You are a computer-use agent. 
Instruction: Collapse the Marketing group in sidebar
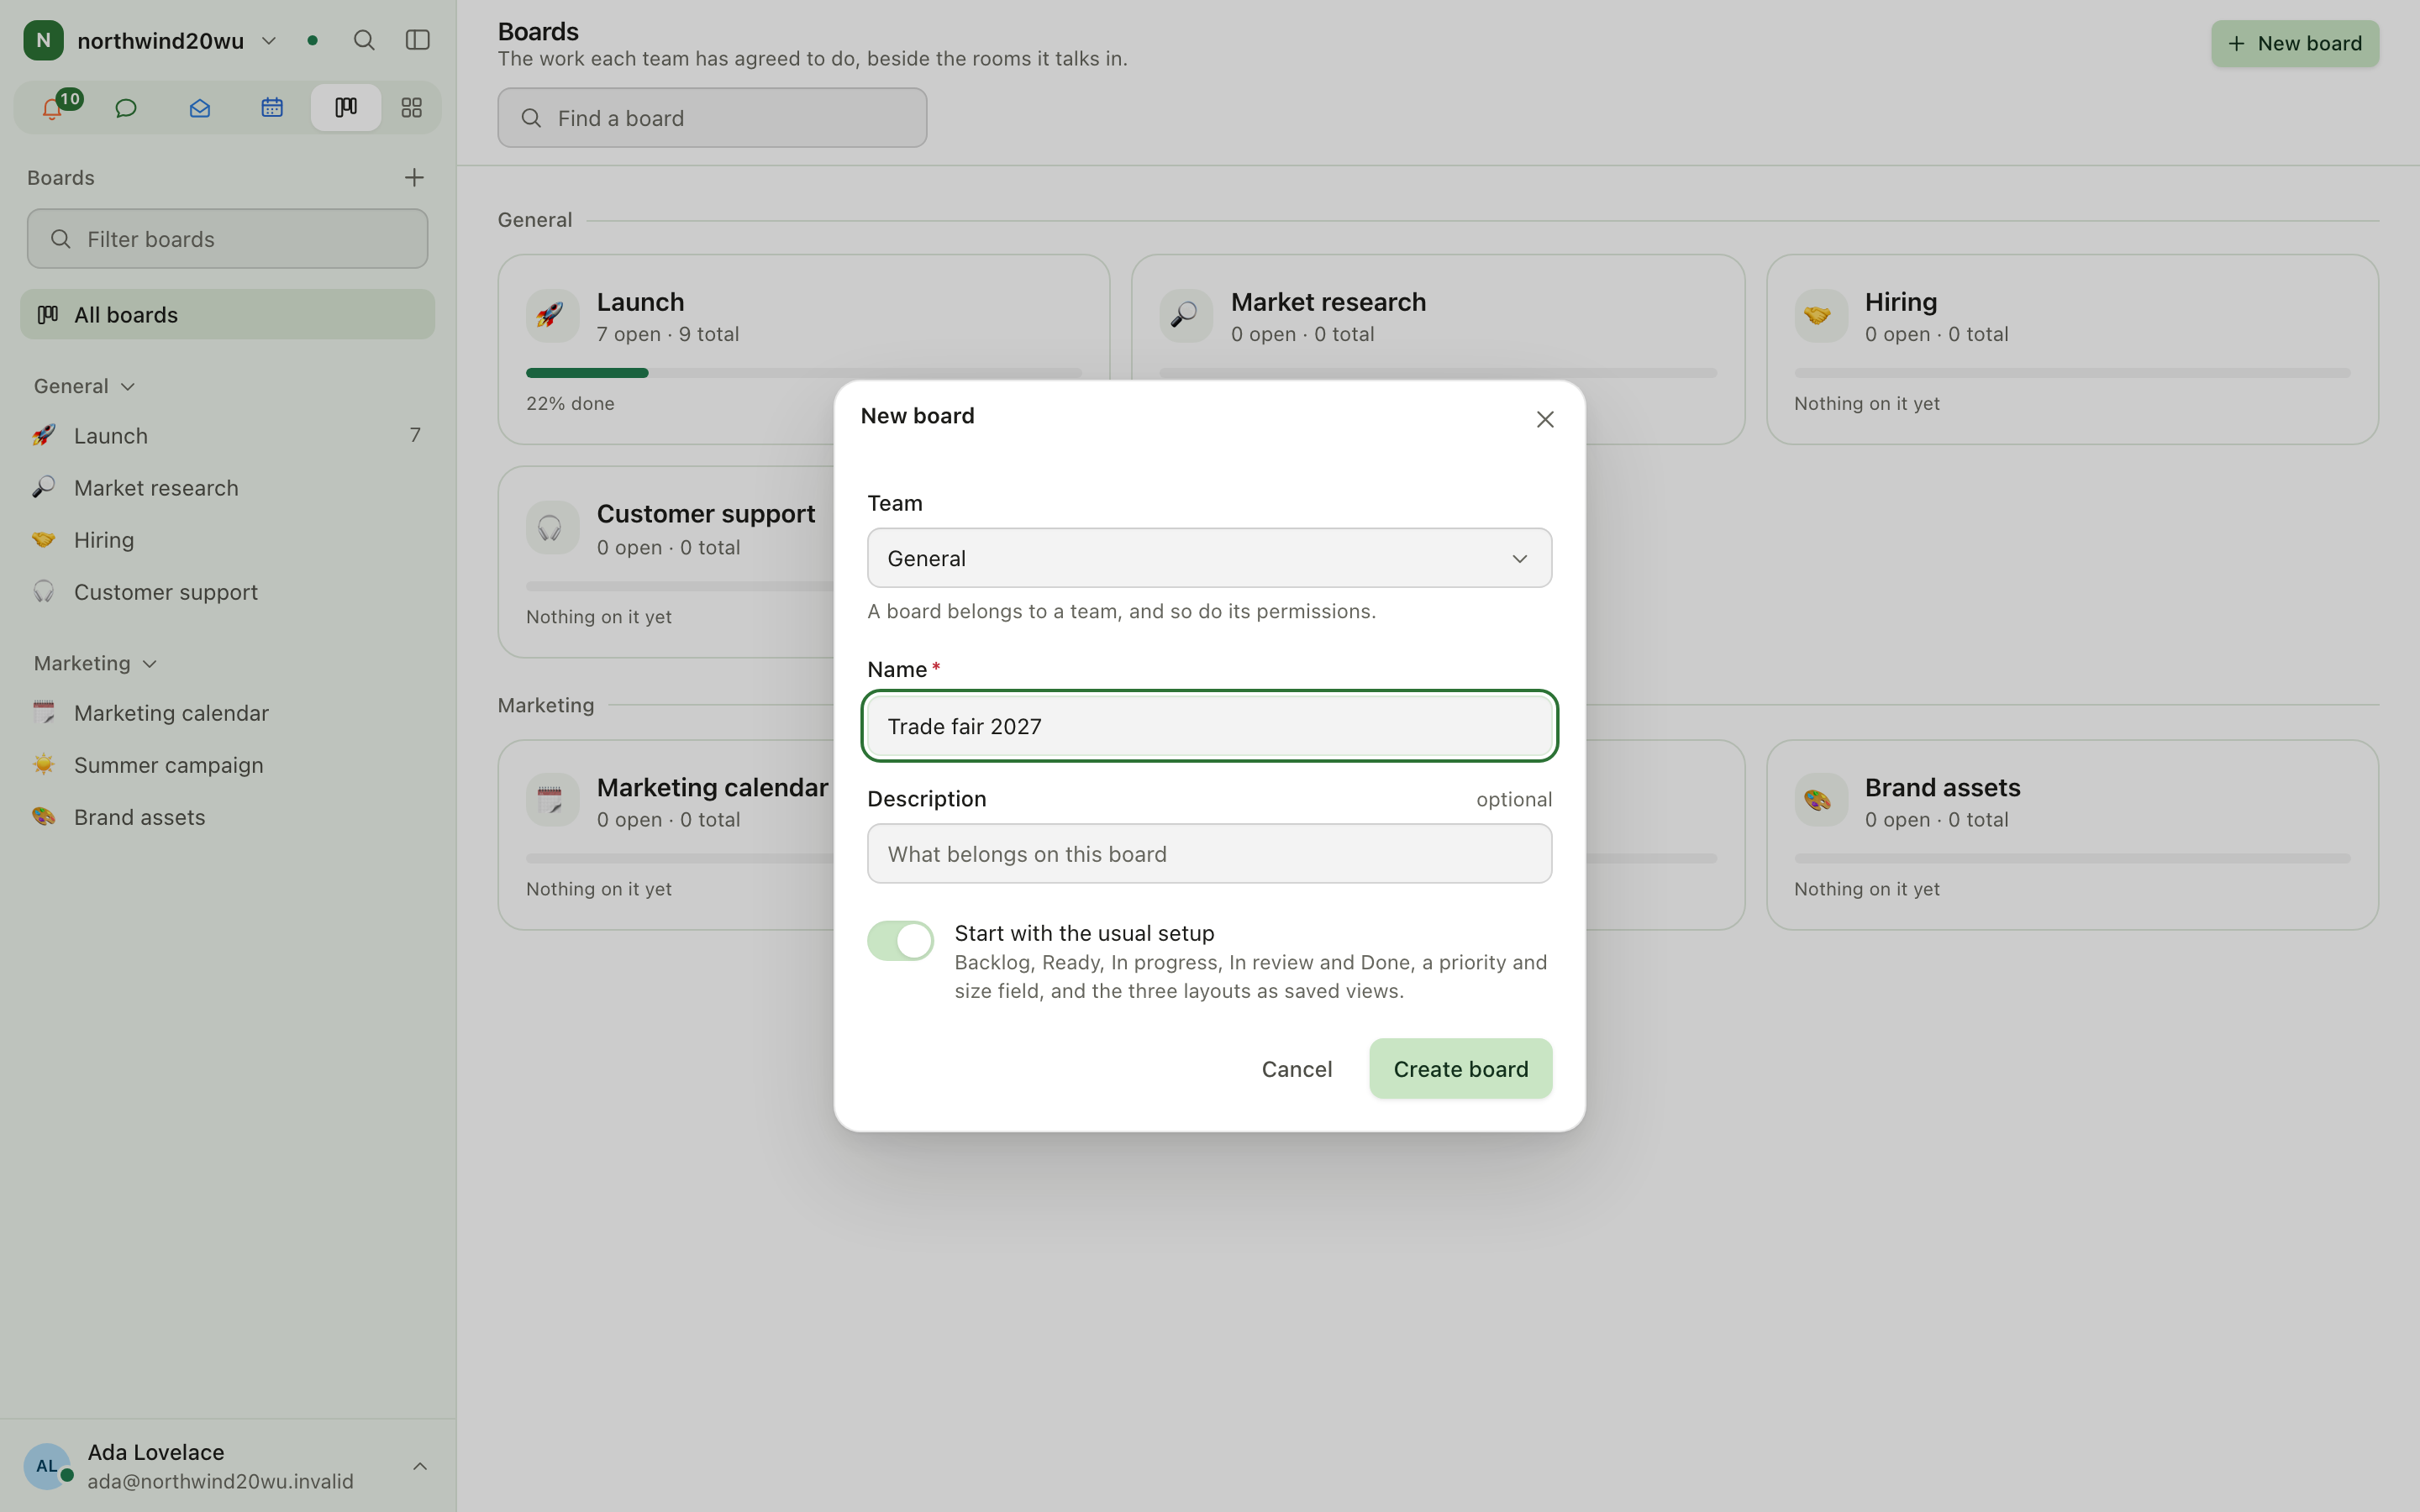[95, 664]
